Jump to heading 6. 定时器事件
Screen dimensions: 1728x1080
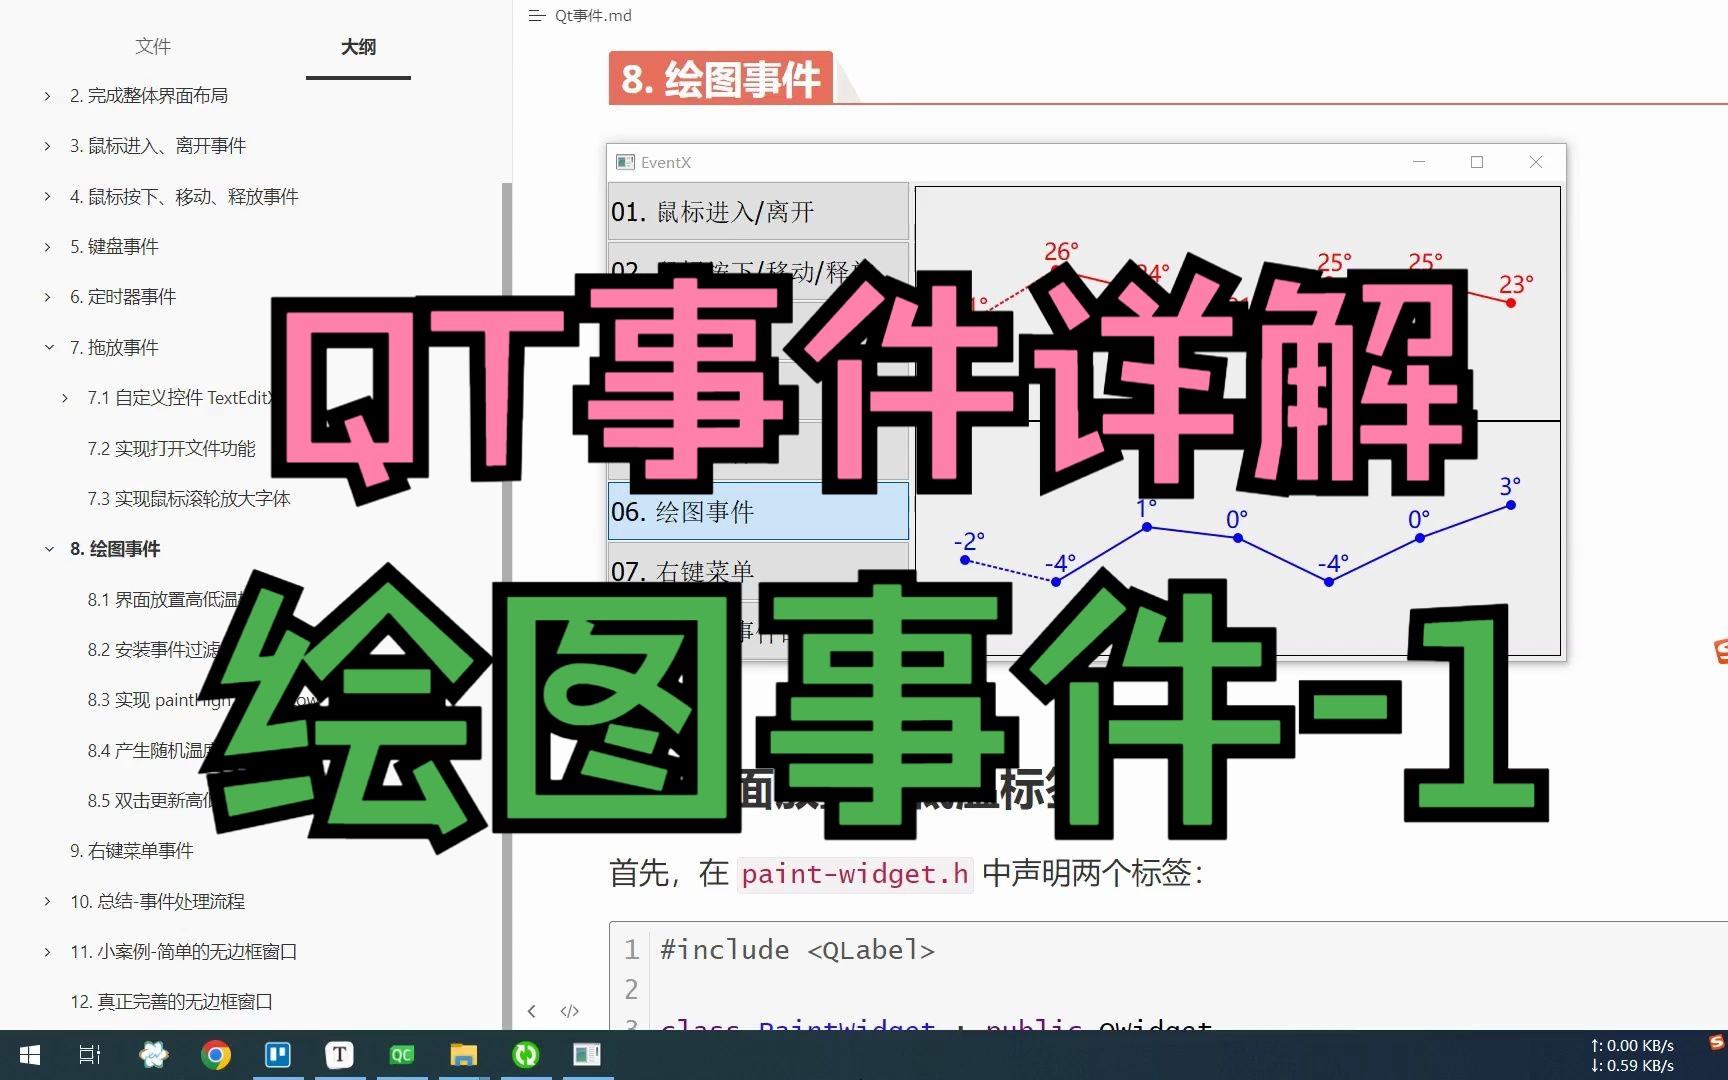pos(123,297)
